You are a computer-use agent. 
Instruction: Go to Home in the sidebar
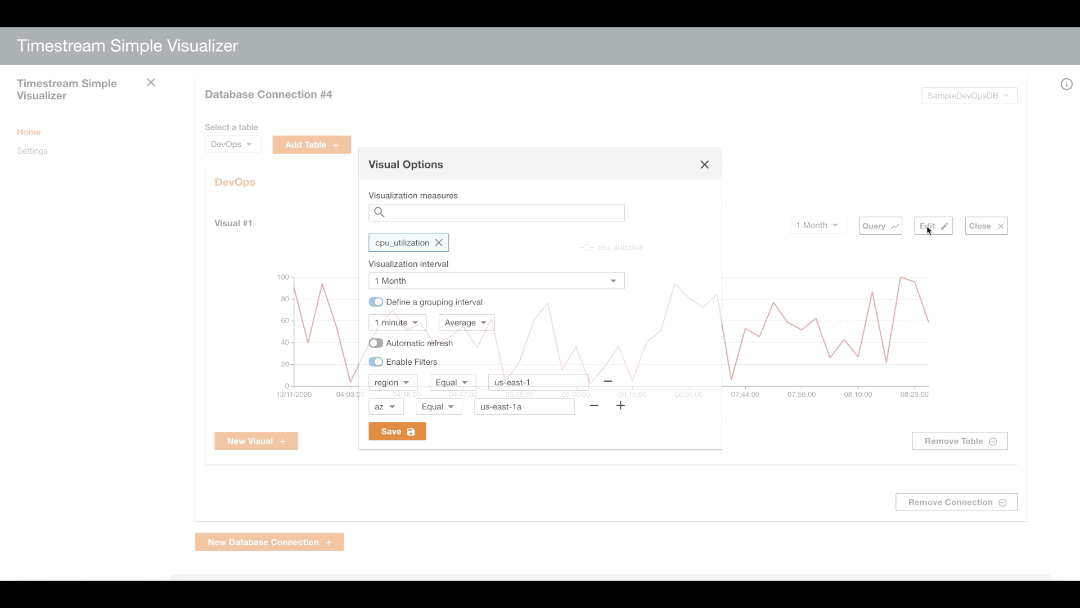click(x=29, y=132)
